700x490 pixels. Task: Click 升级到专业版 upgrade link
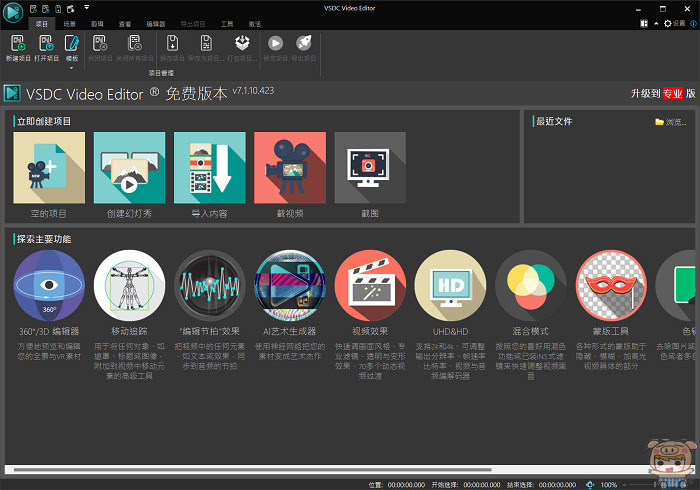pyautogui.click(x=663, y=93)
